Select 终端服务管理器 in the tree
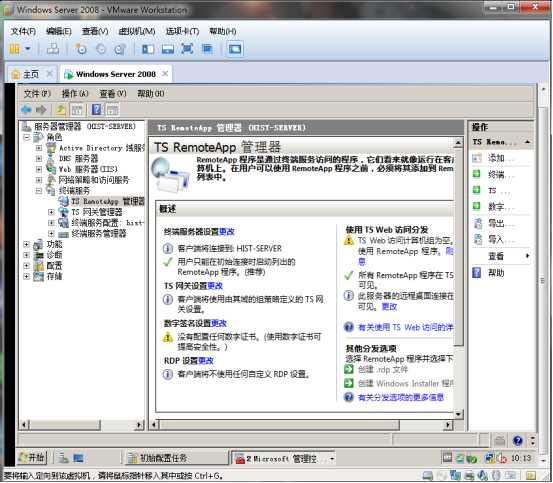The image size is (553, 483). (98, 233)
